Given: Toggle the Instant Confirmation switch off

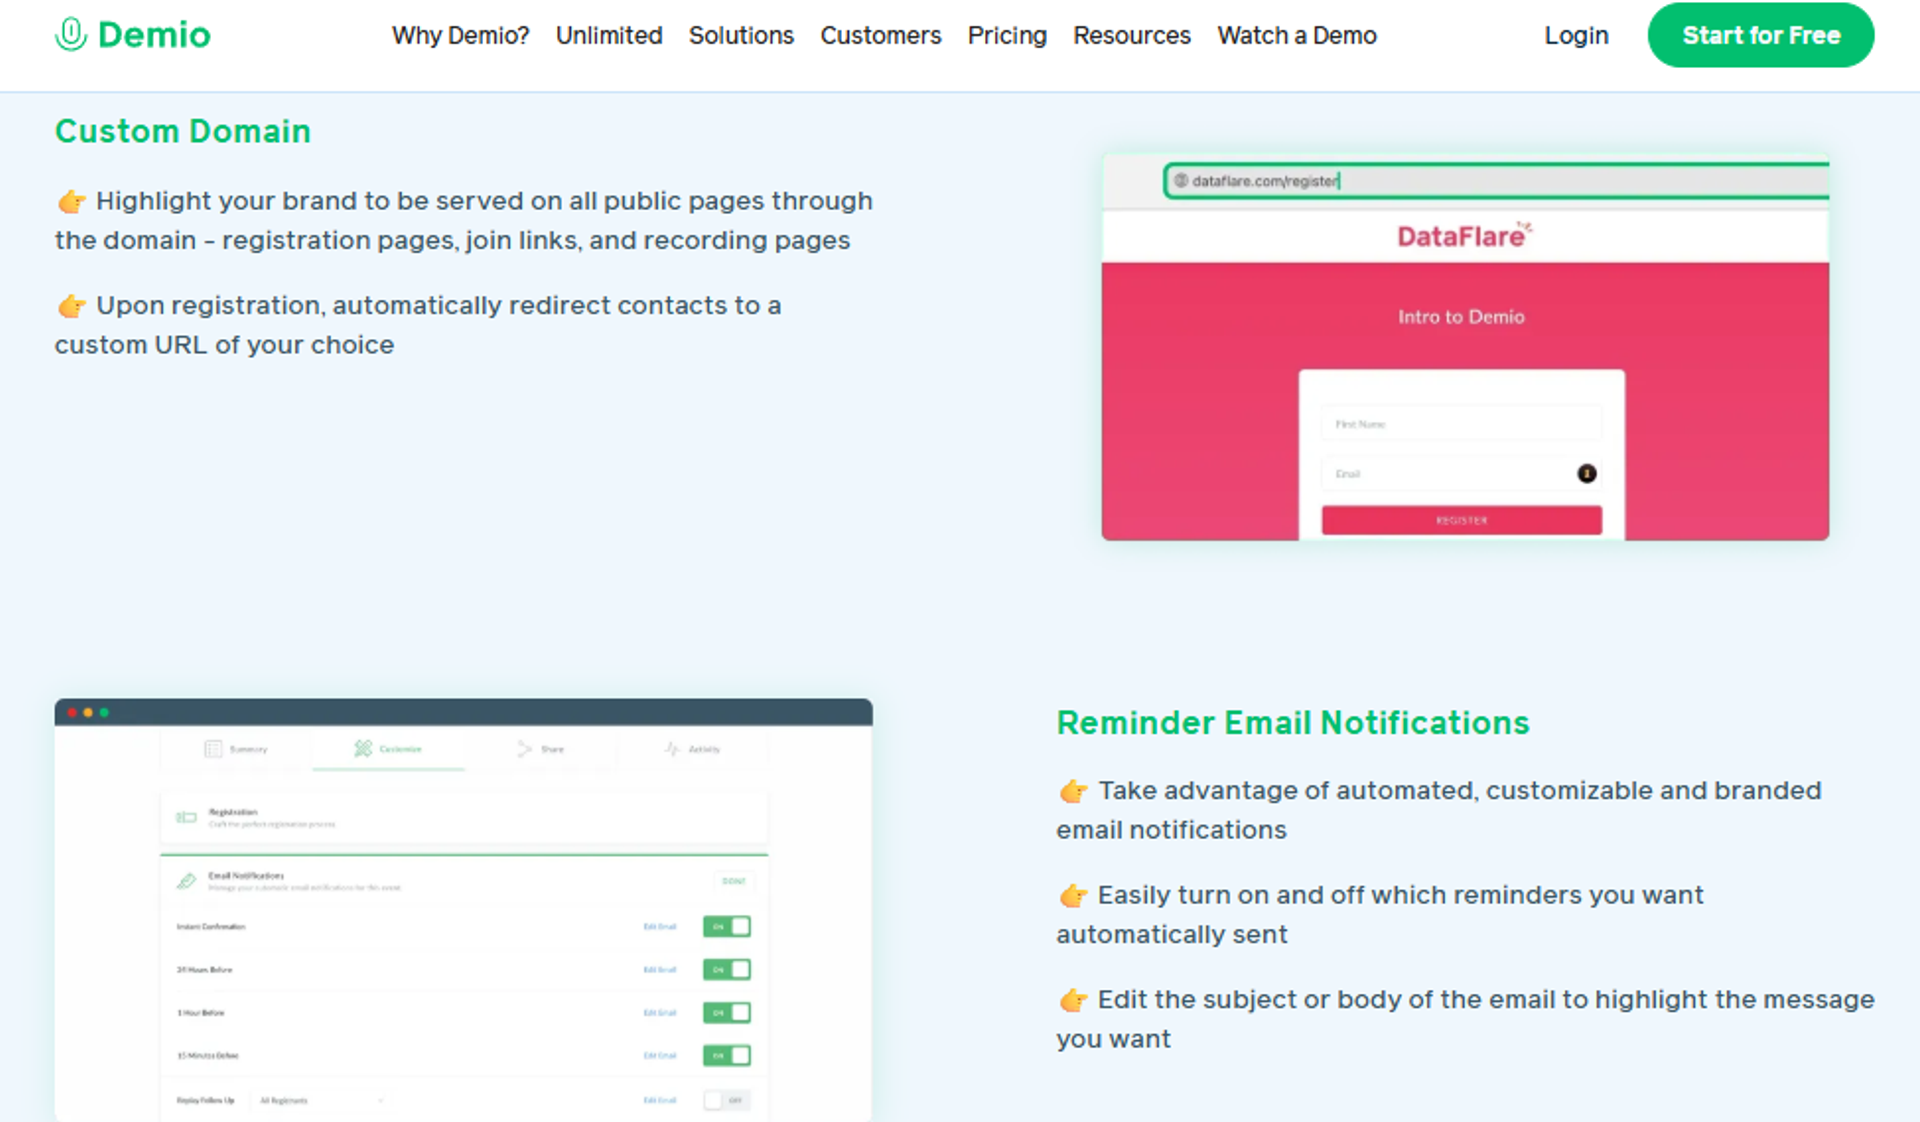Looking at the screenshot, I should point(727,927).
